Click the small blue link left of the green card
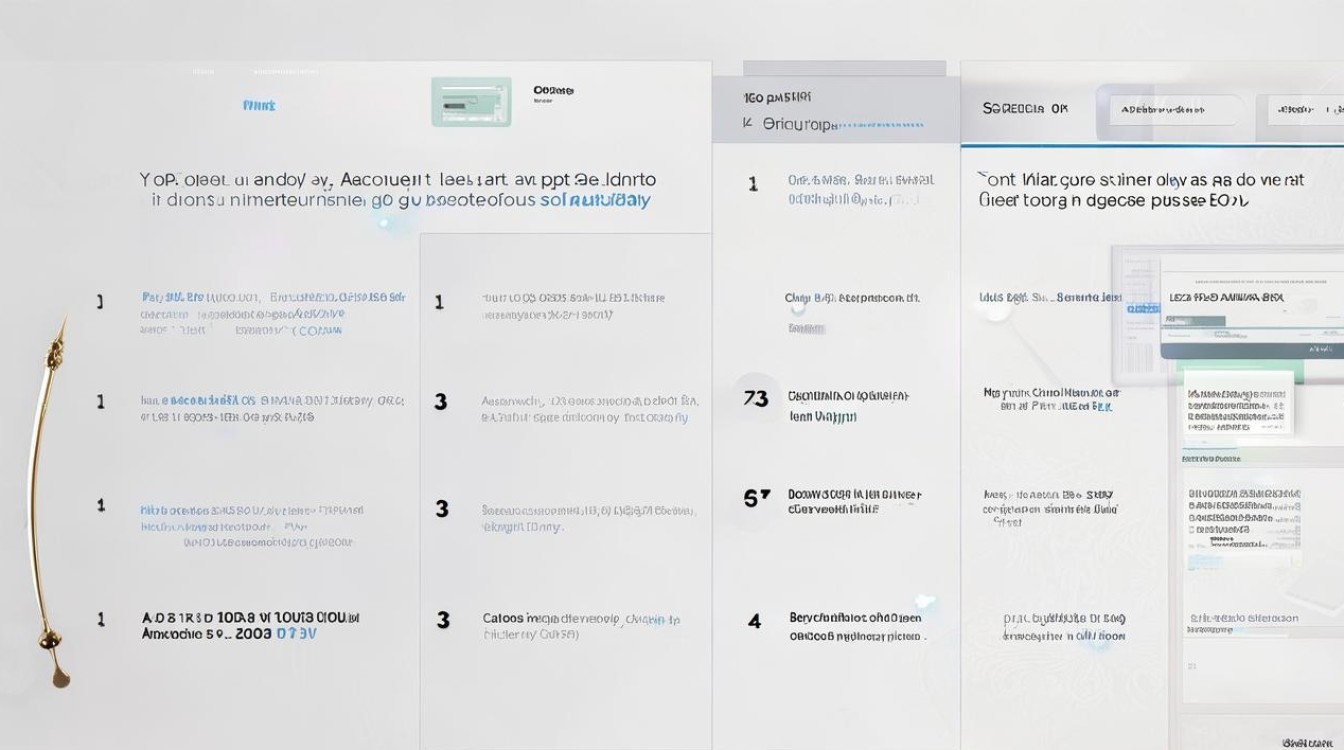 tap(259, 105)
